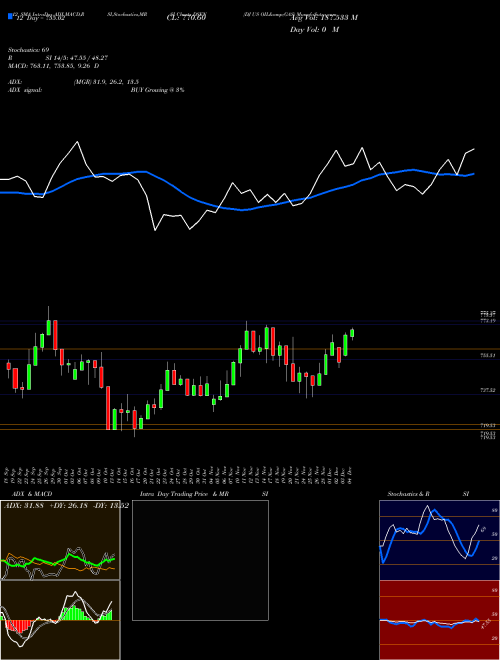Click the 755.51 price axis label

click(488, 356)
